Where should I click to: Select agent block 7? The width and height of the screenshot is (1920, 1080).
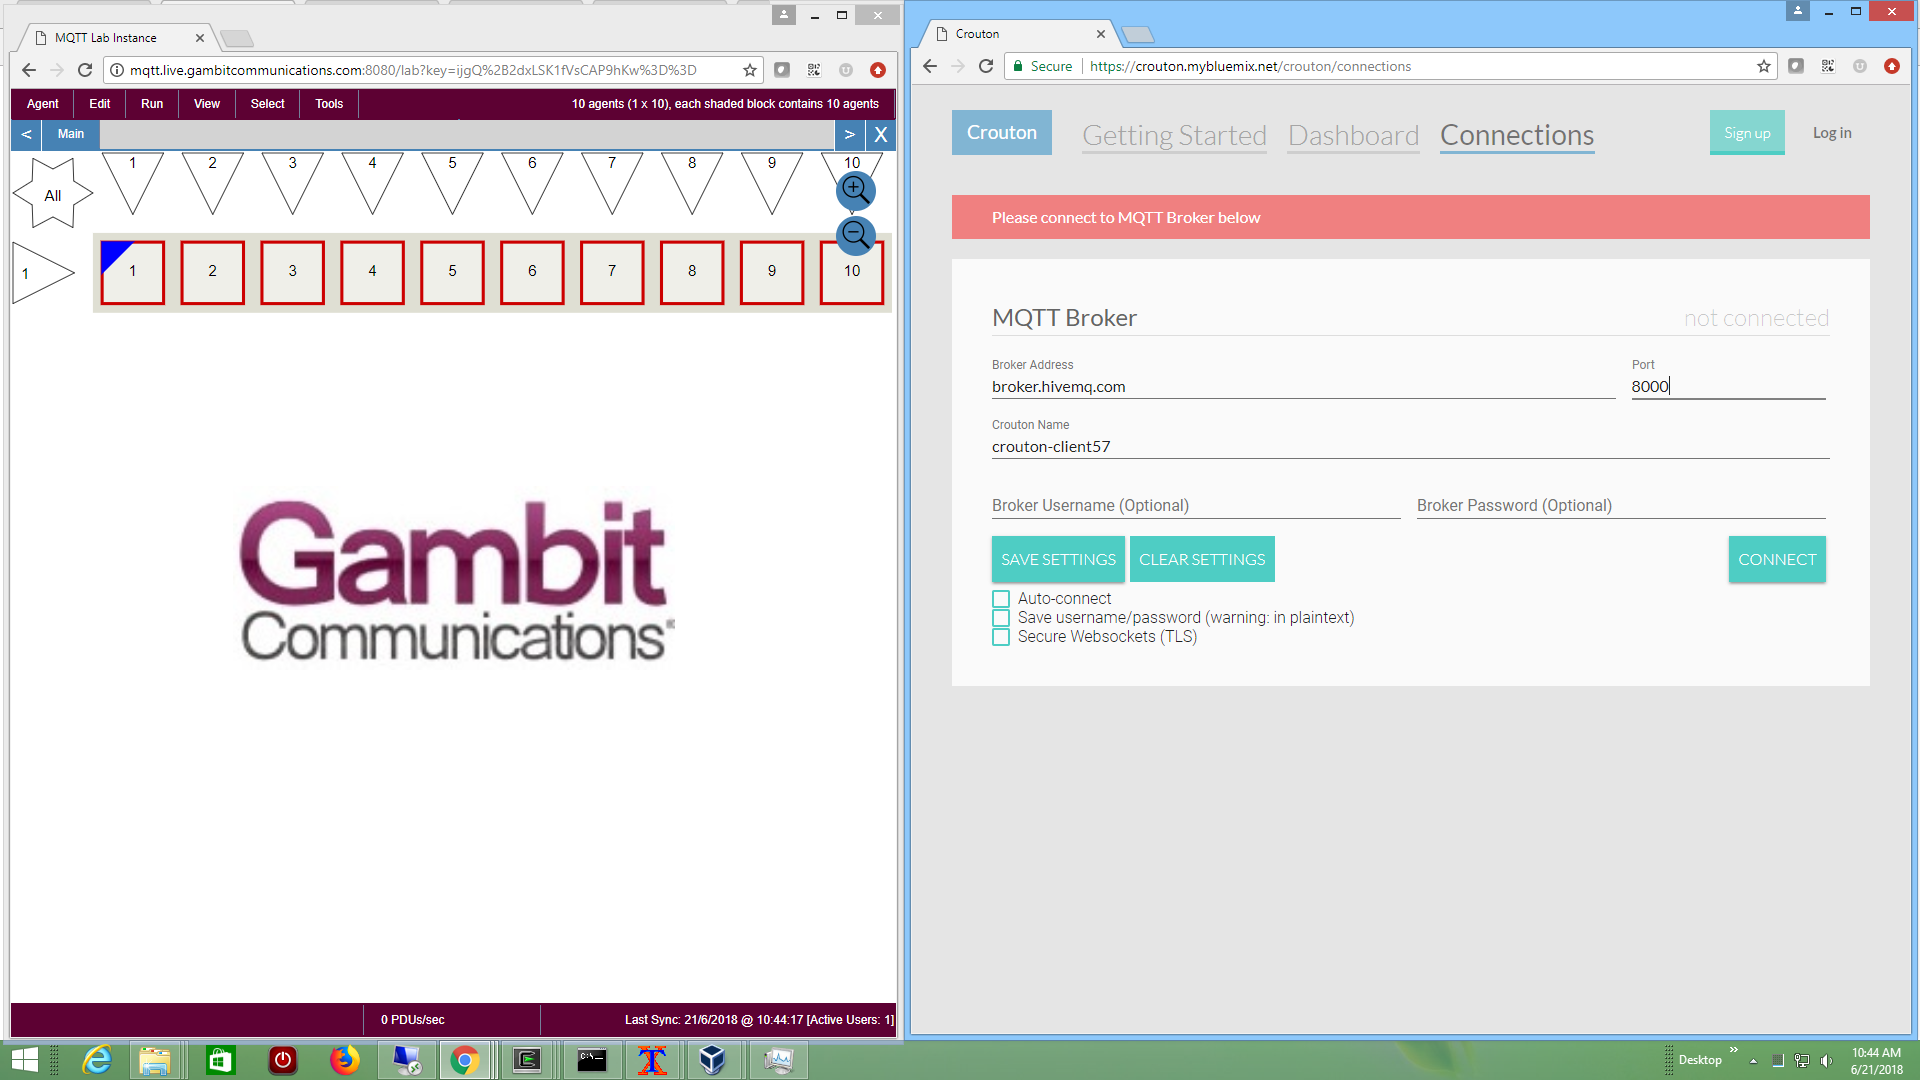[x=612, y=272]
